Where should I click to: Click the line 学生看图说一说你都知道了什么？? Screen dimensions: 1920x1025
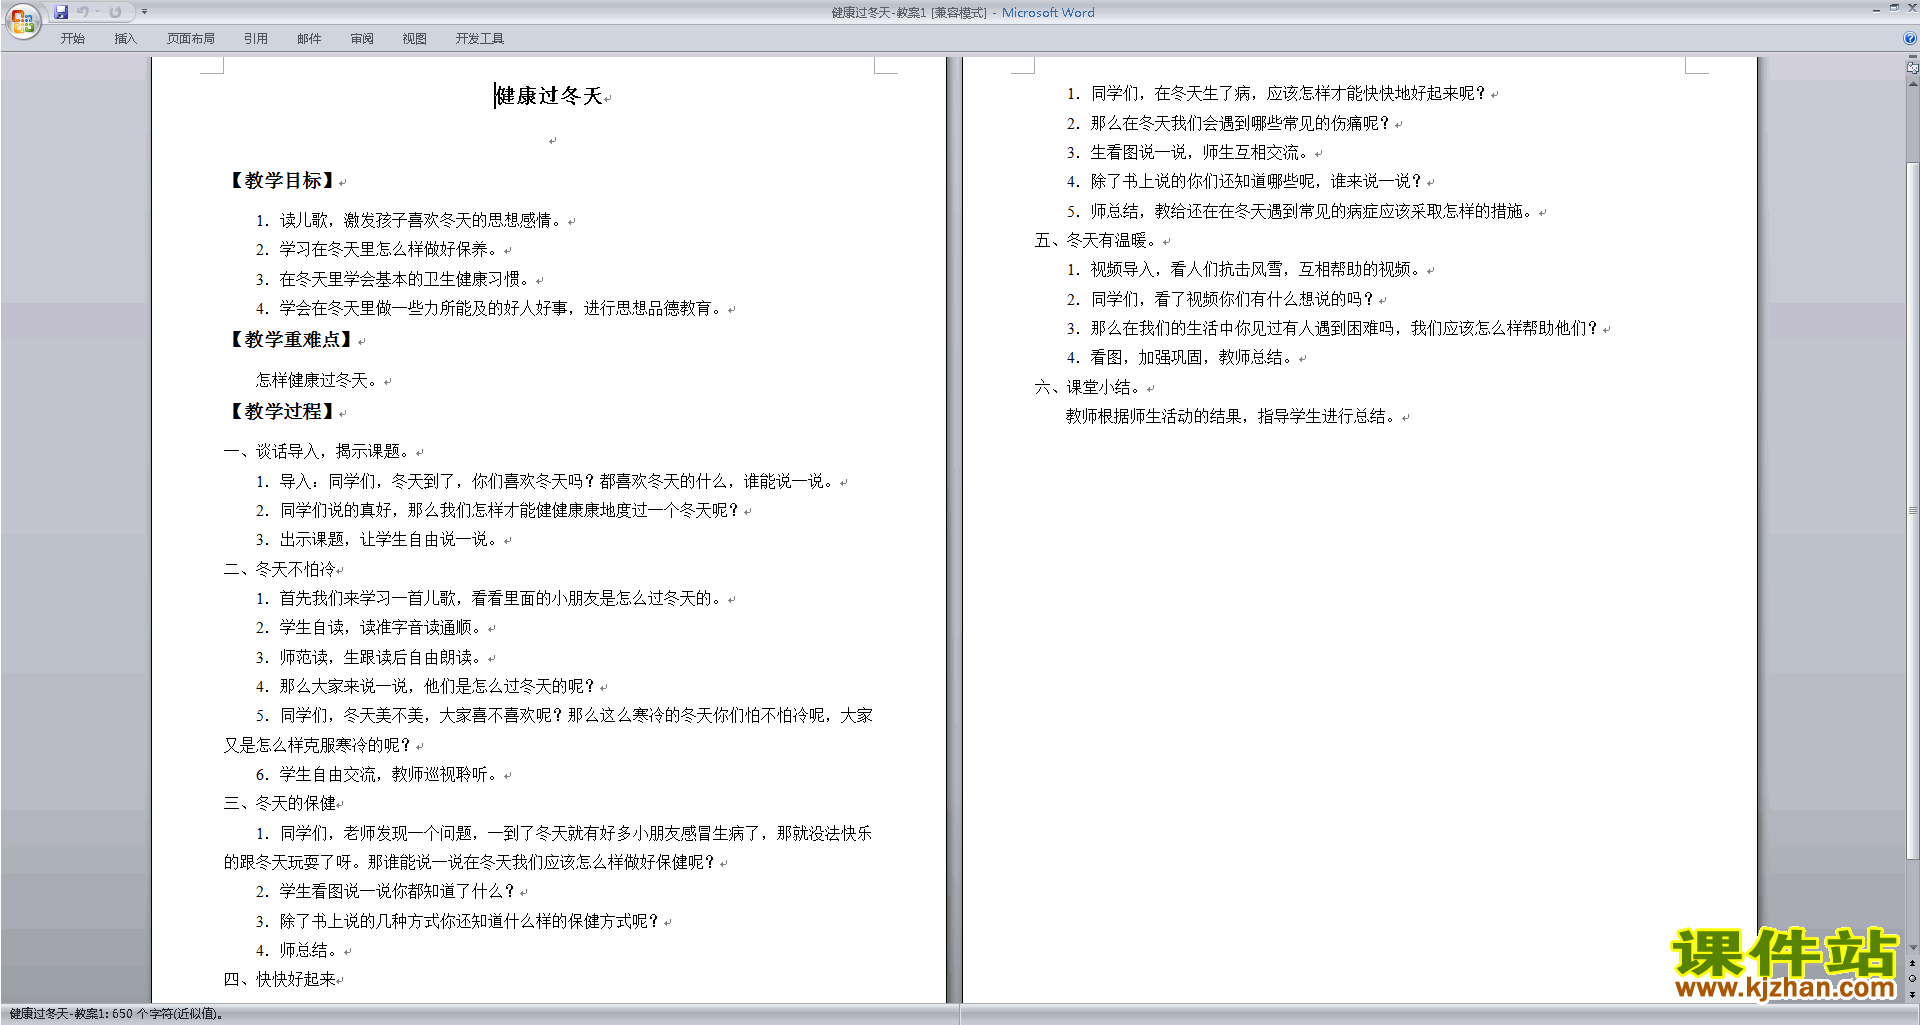point(399,891)
